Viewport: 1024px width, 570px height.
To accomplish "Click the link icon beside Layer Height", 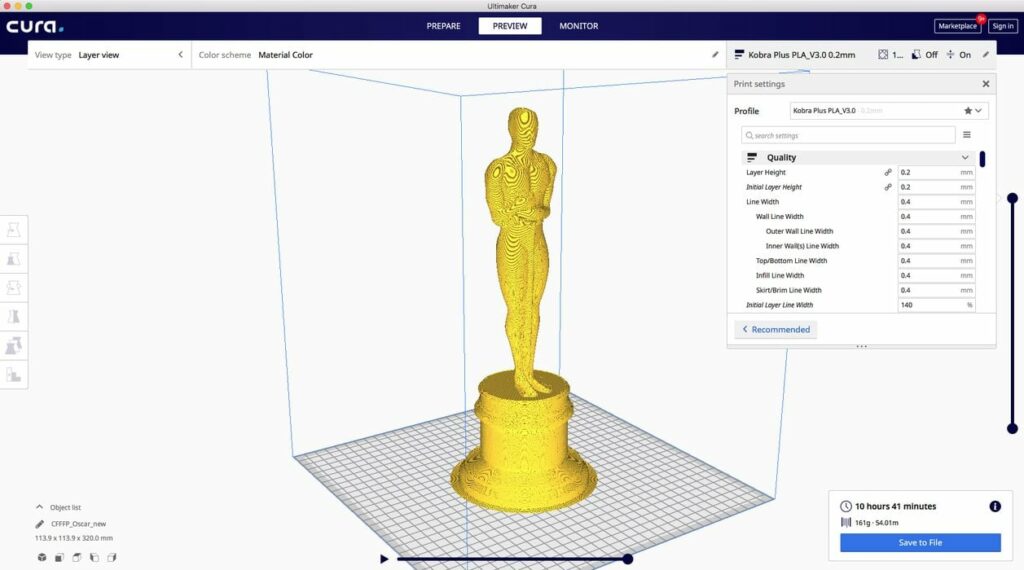I will [x=888, y=173].
